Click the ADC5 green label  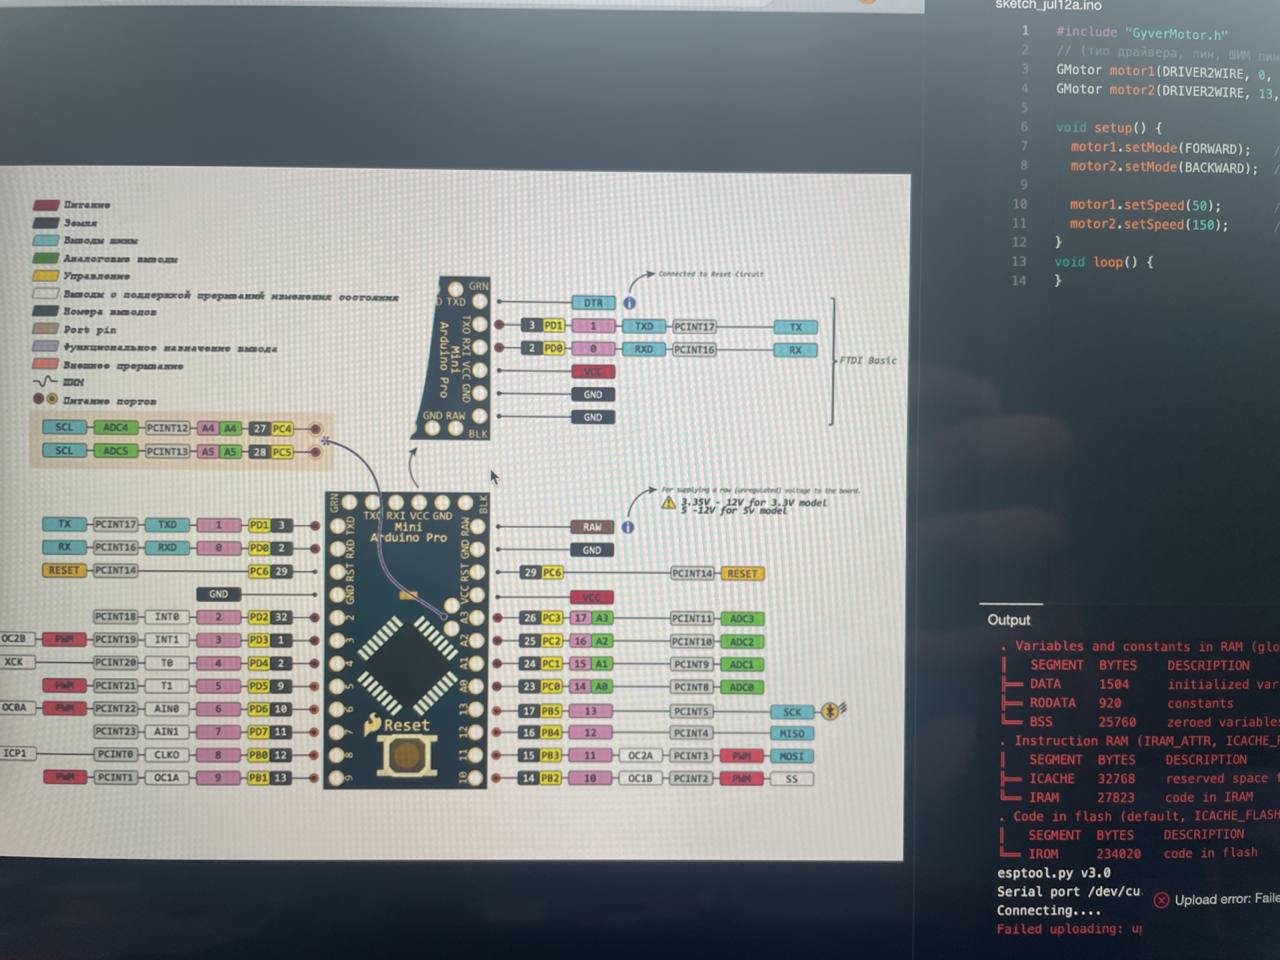116,451
